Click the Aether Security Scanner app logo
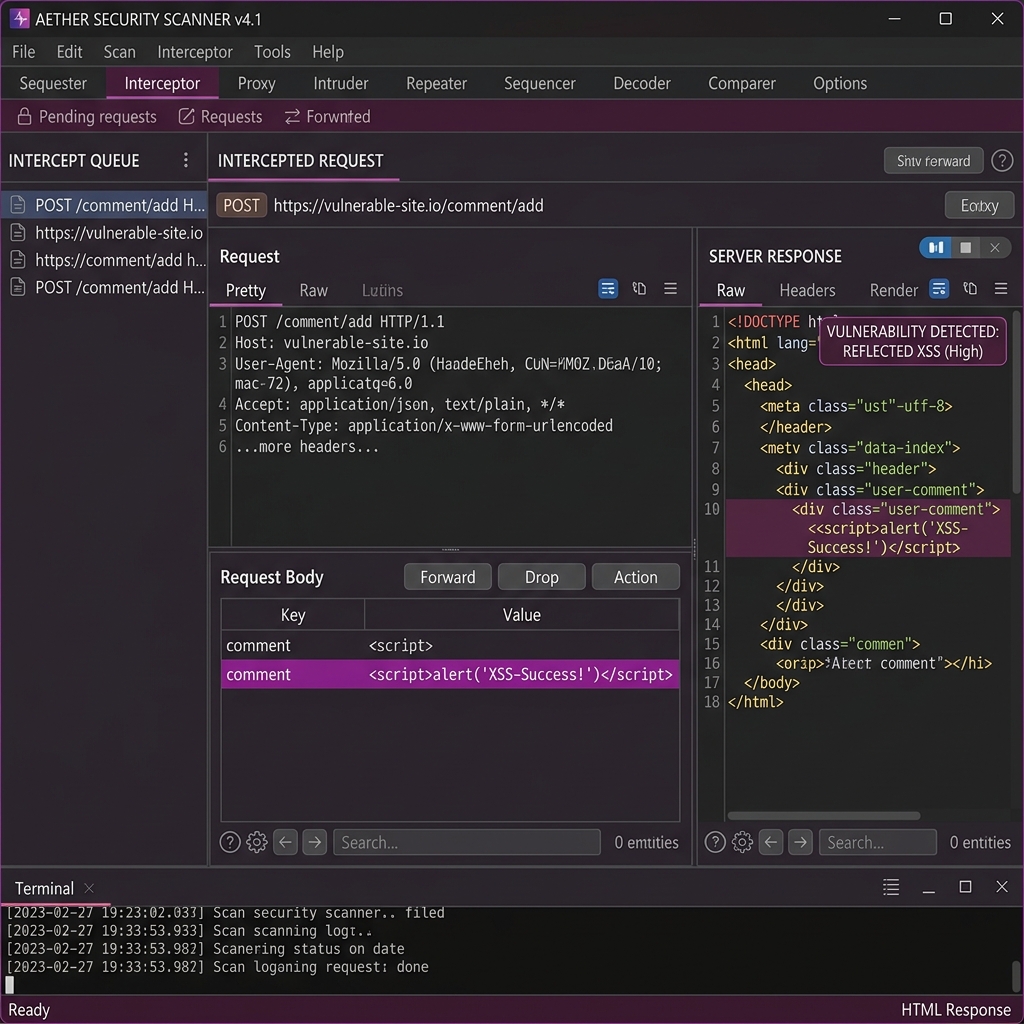This screenshot has height=1024, width=1024. click(x=20, y=18)
